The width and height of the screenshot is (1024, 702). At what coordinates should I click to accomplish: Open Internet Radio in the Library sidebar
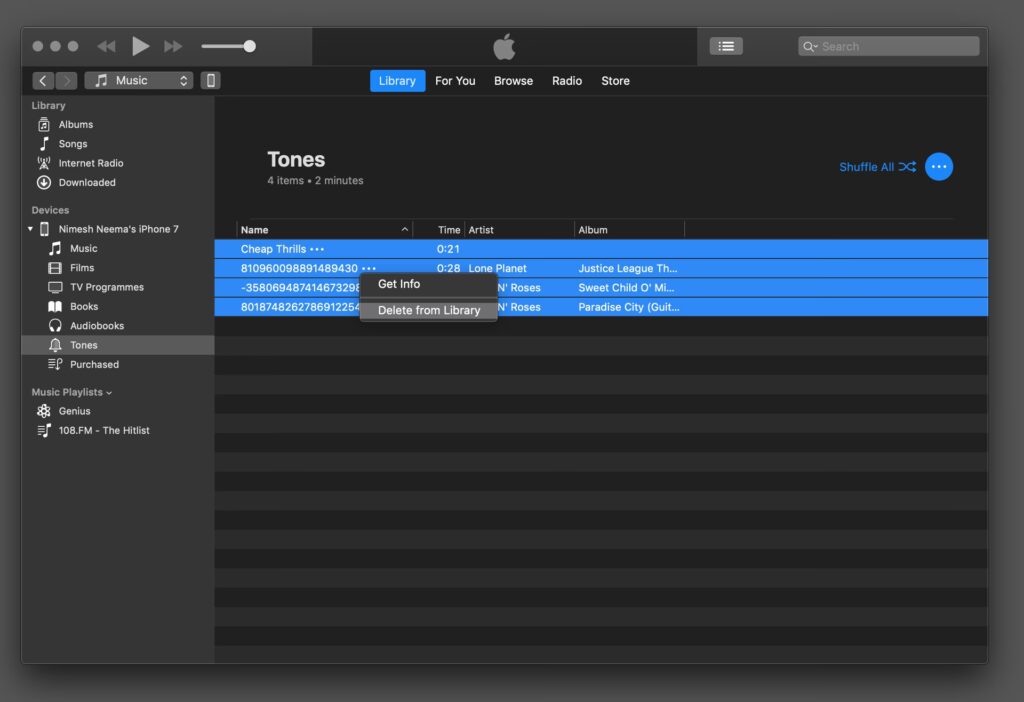click(90, 163)
